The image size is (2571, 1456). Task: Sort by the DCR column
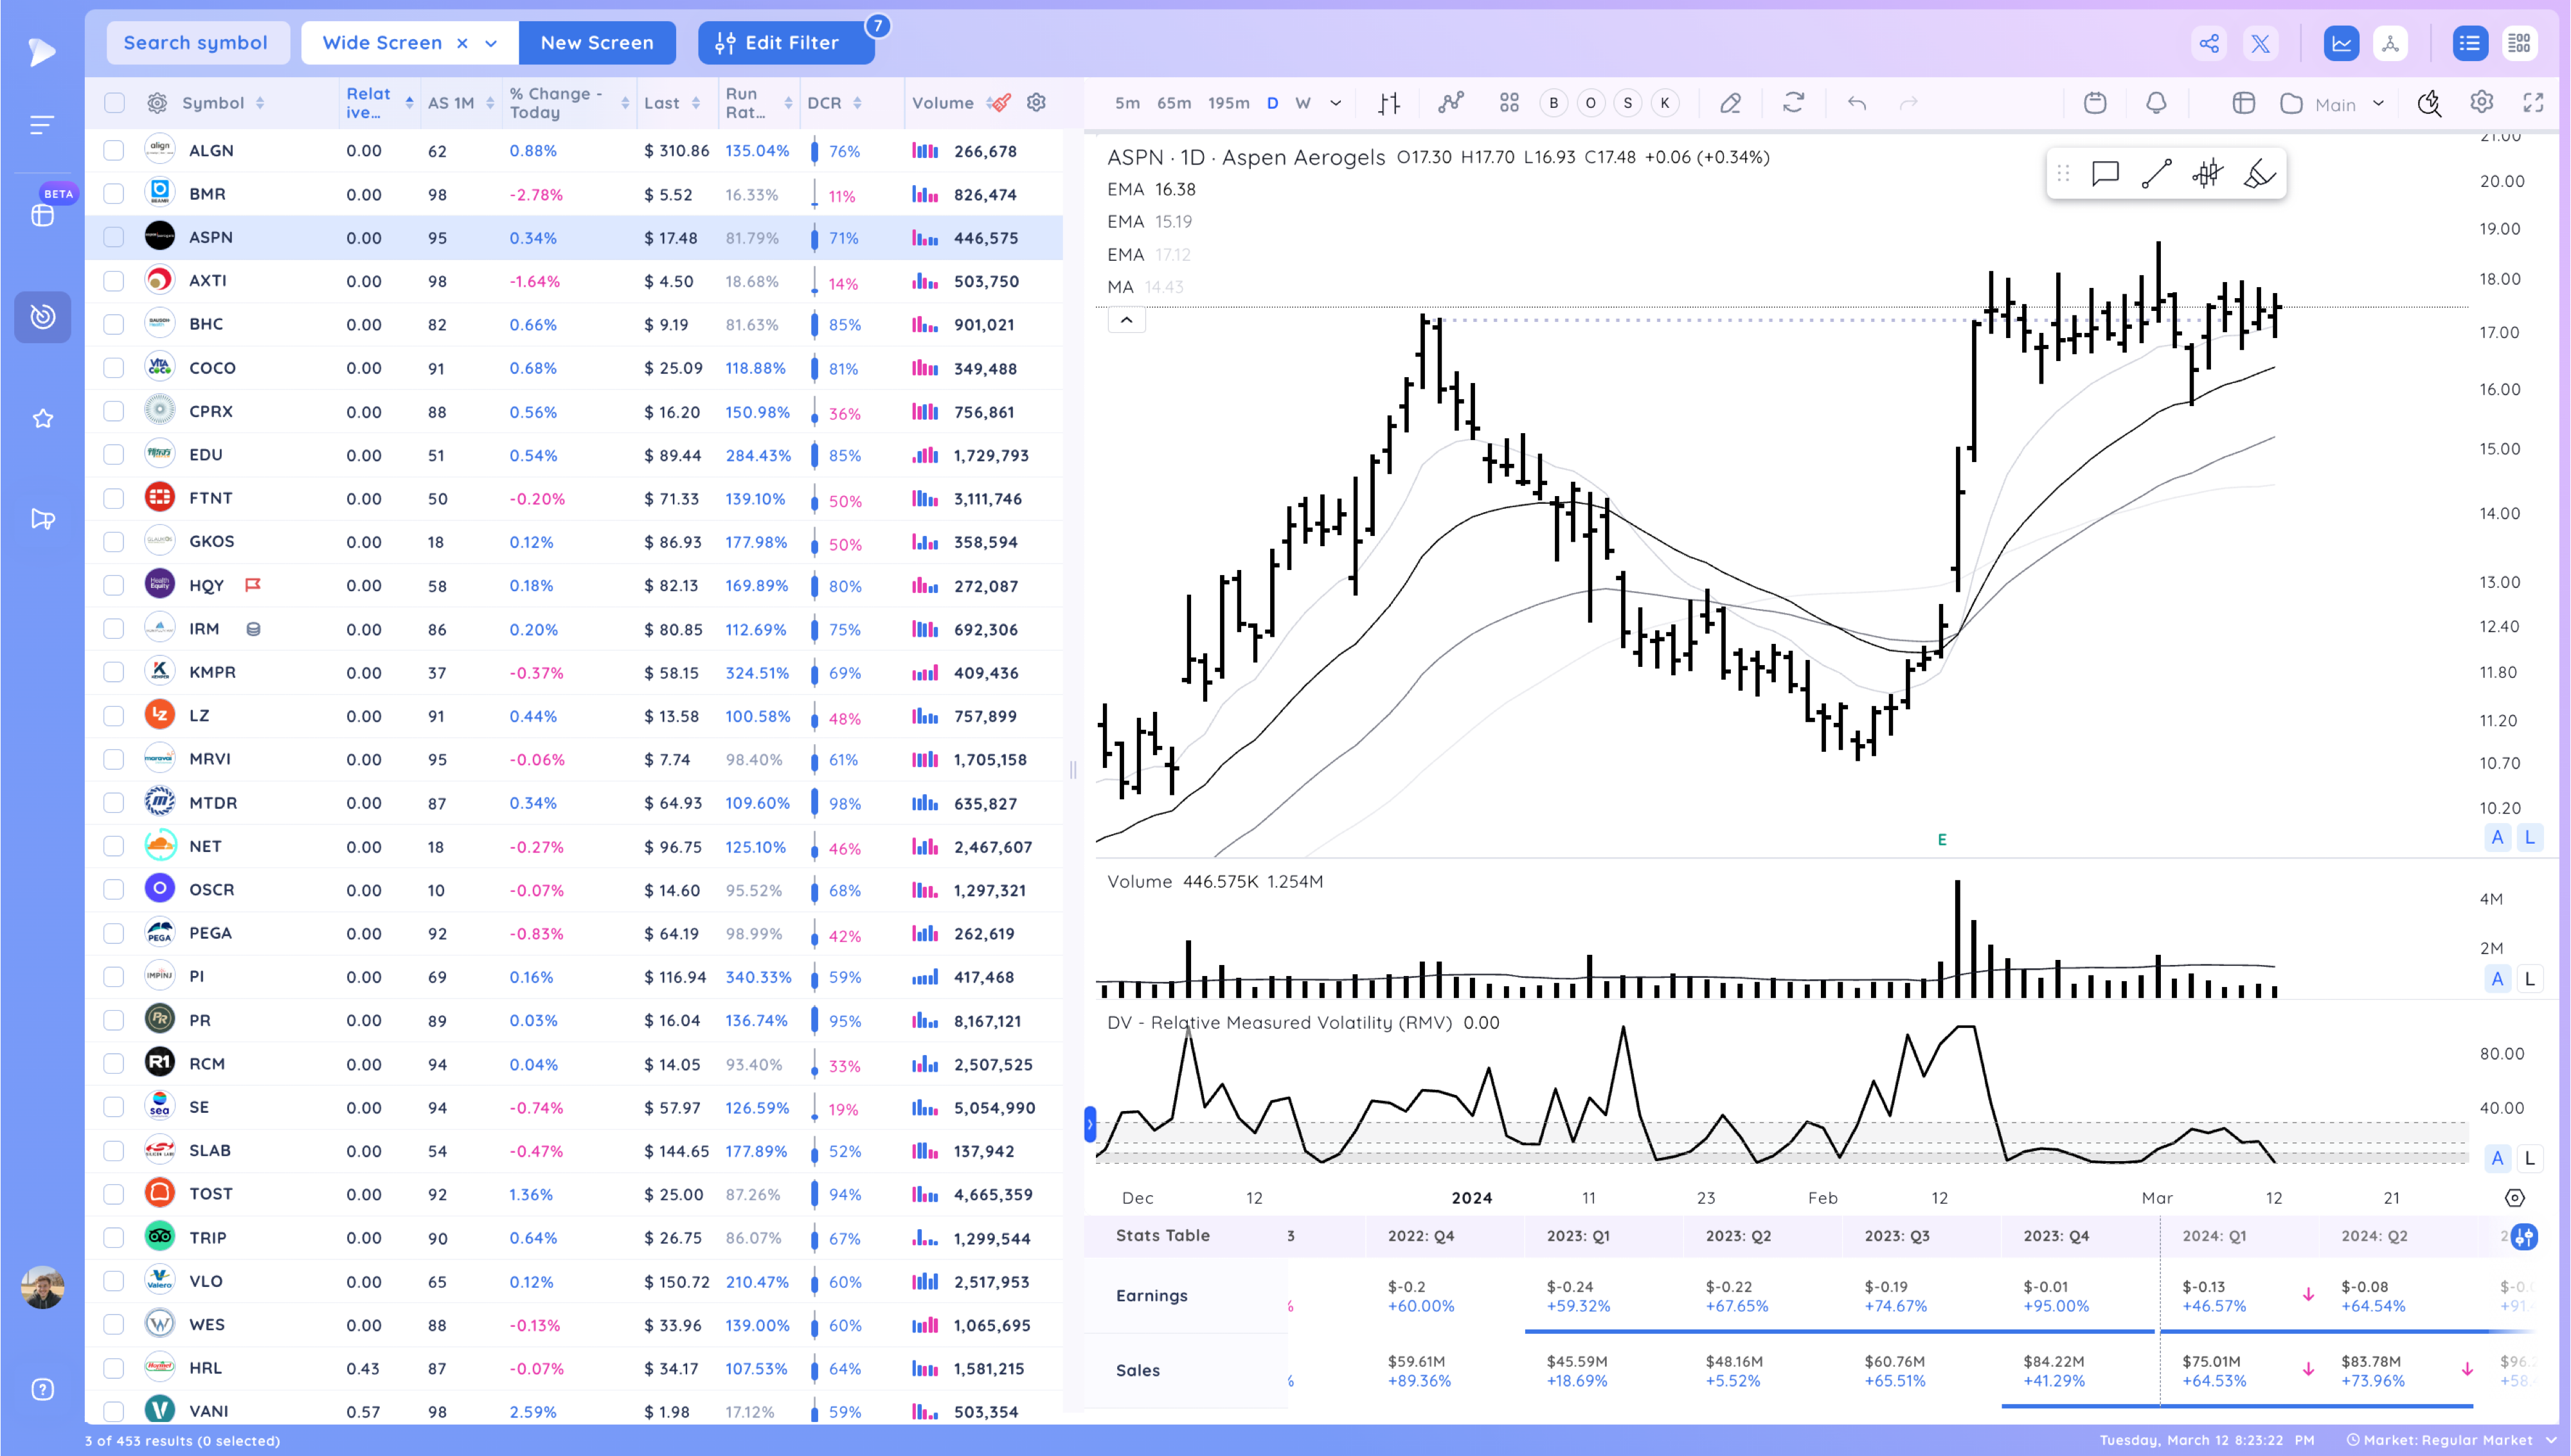pyautogui.click(x=858, y=103)
